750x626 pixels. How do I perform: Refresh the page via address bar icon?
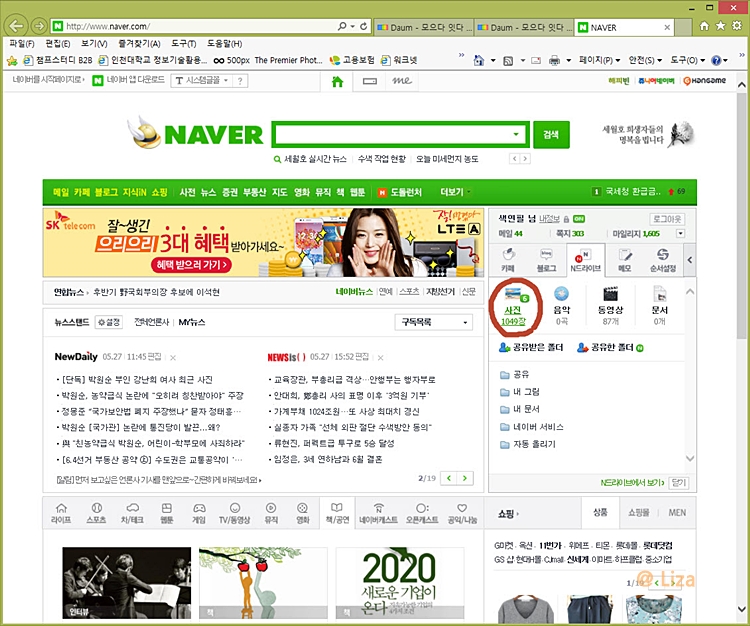click(x=364, y=26)
